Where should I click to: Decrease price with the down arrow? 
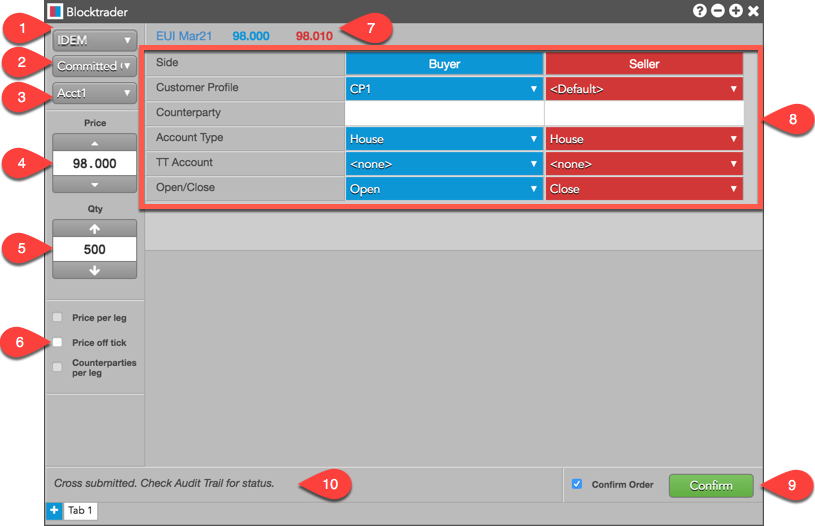[x=94, y=185]
